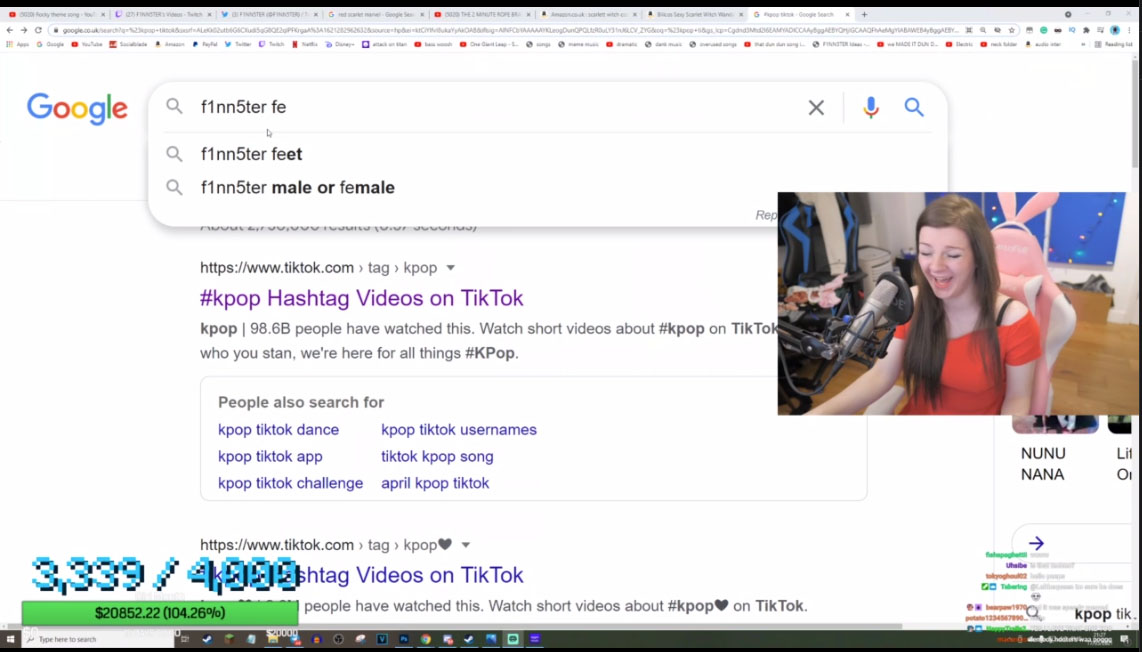Screen dimensions: 1142x652
Task: Open "kpop tiktok app" related search
Action: pos(270,457)
